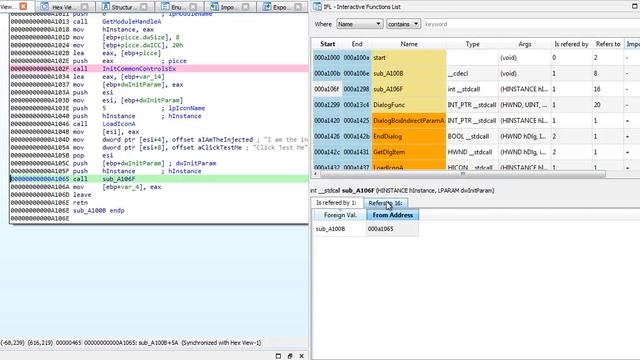
Task: Select the 'start' function name cell
Action: point(409,58)
